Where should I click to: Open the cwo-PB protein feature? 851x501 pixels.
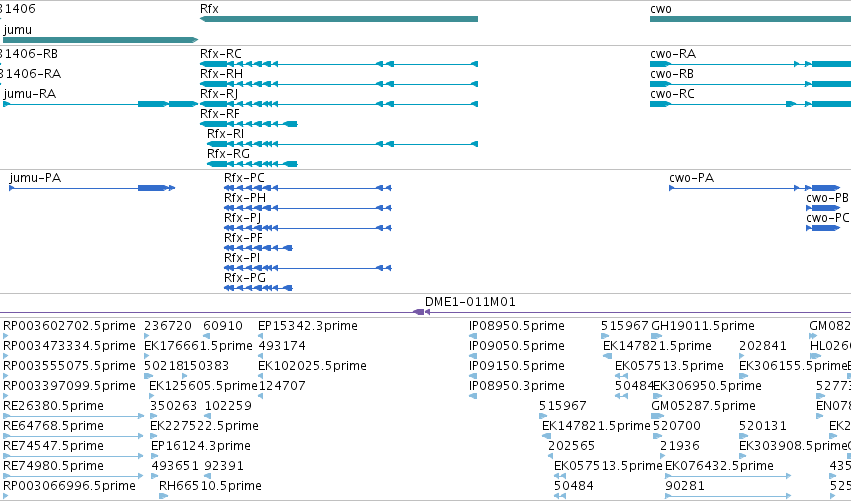coord(823,208)
